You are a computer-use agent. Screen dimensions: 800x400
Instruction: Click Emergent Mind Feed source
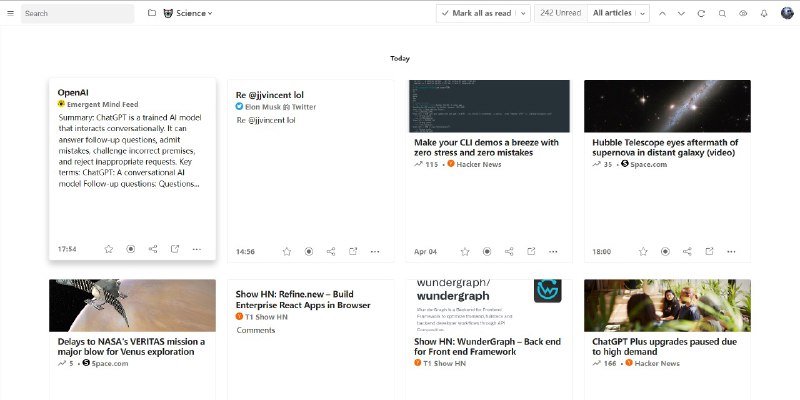[x=103, y=104]
